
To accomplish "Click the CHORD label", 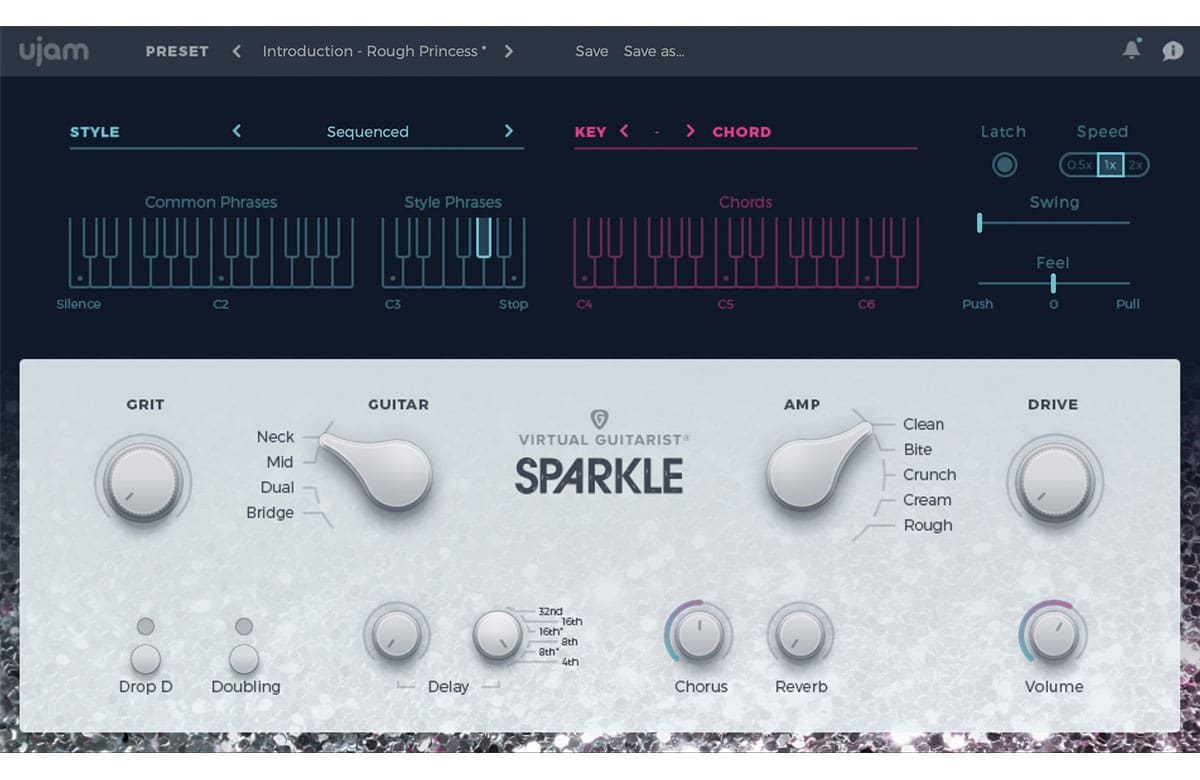I will [742, 131].
